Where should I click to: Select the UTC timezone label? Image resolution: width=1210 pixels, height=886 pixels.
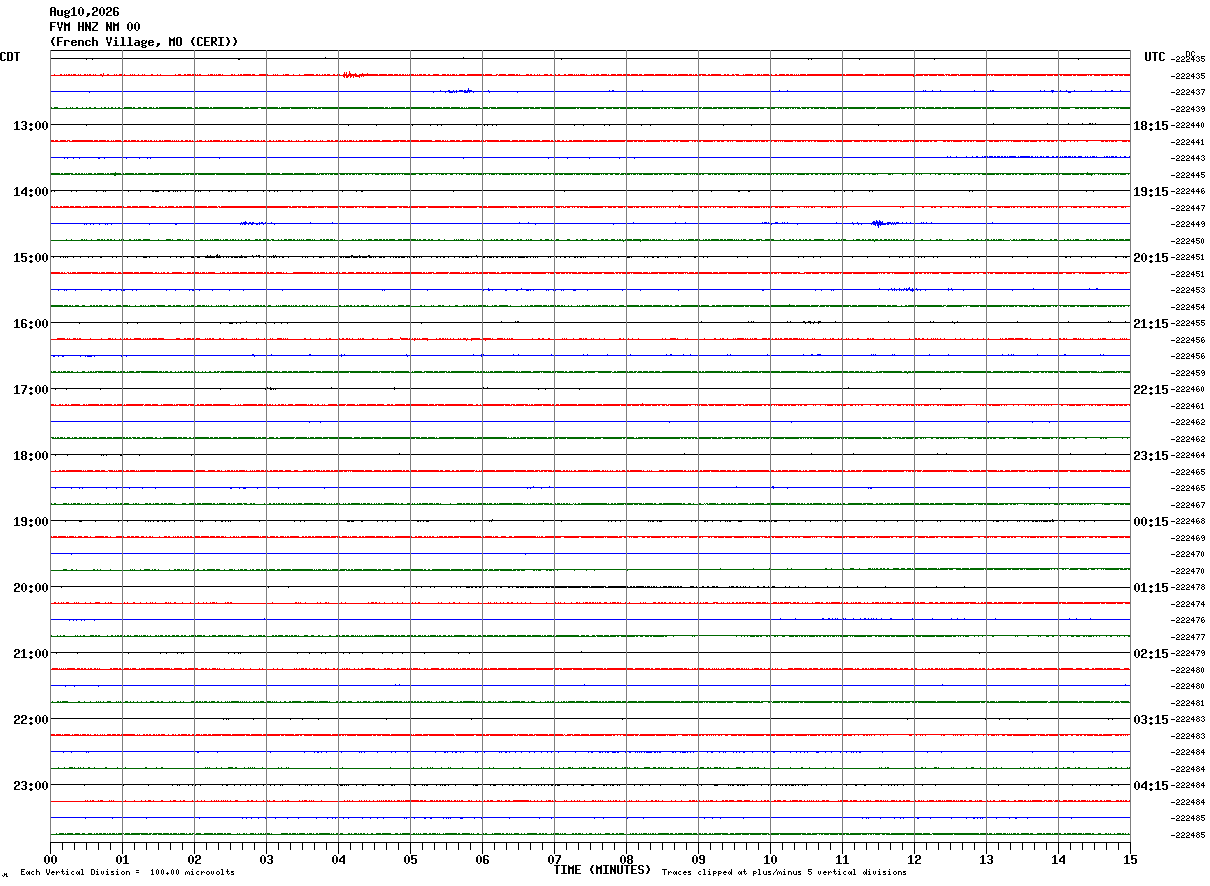coord(1155,57)
